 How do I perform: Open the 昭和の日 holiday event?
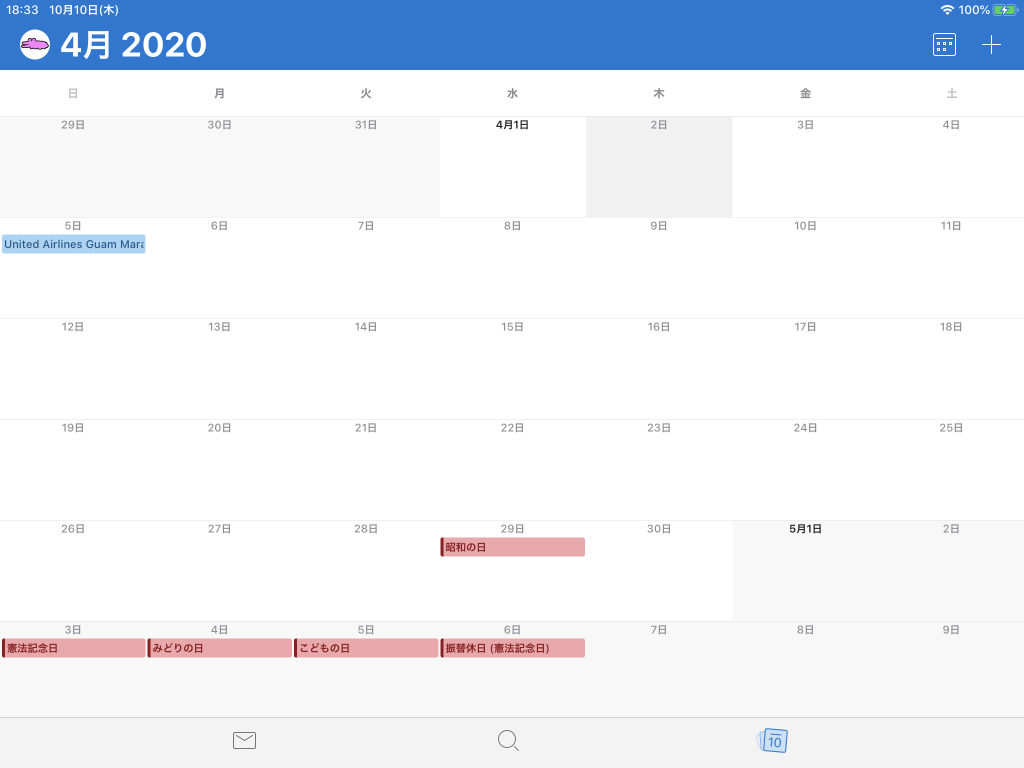point(512,547)
